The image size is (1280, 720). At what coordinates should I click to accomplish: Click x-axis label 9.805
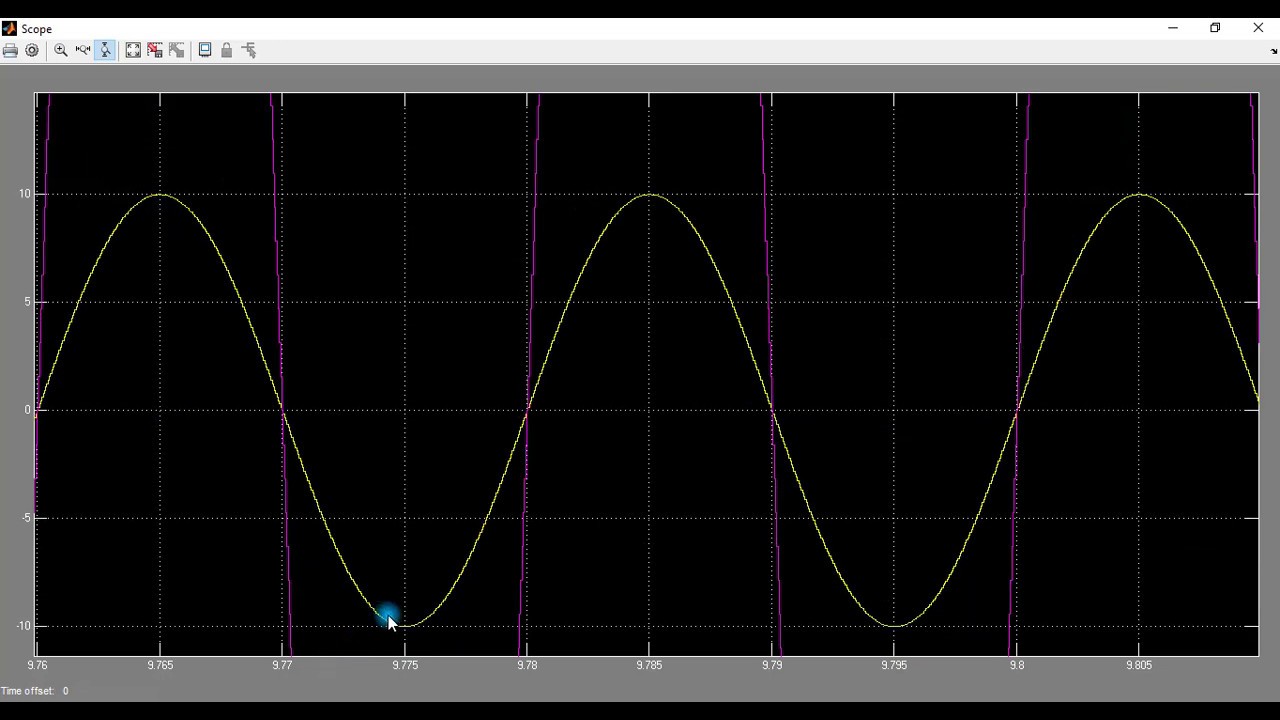point(1139,665)
